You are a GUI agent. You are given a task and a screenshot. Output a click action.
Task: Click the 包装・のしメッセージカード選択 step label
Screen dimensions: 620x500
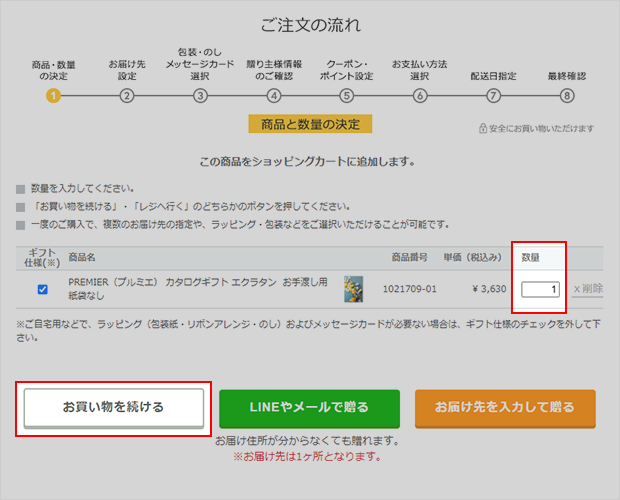pos(200,64)
